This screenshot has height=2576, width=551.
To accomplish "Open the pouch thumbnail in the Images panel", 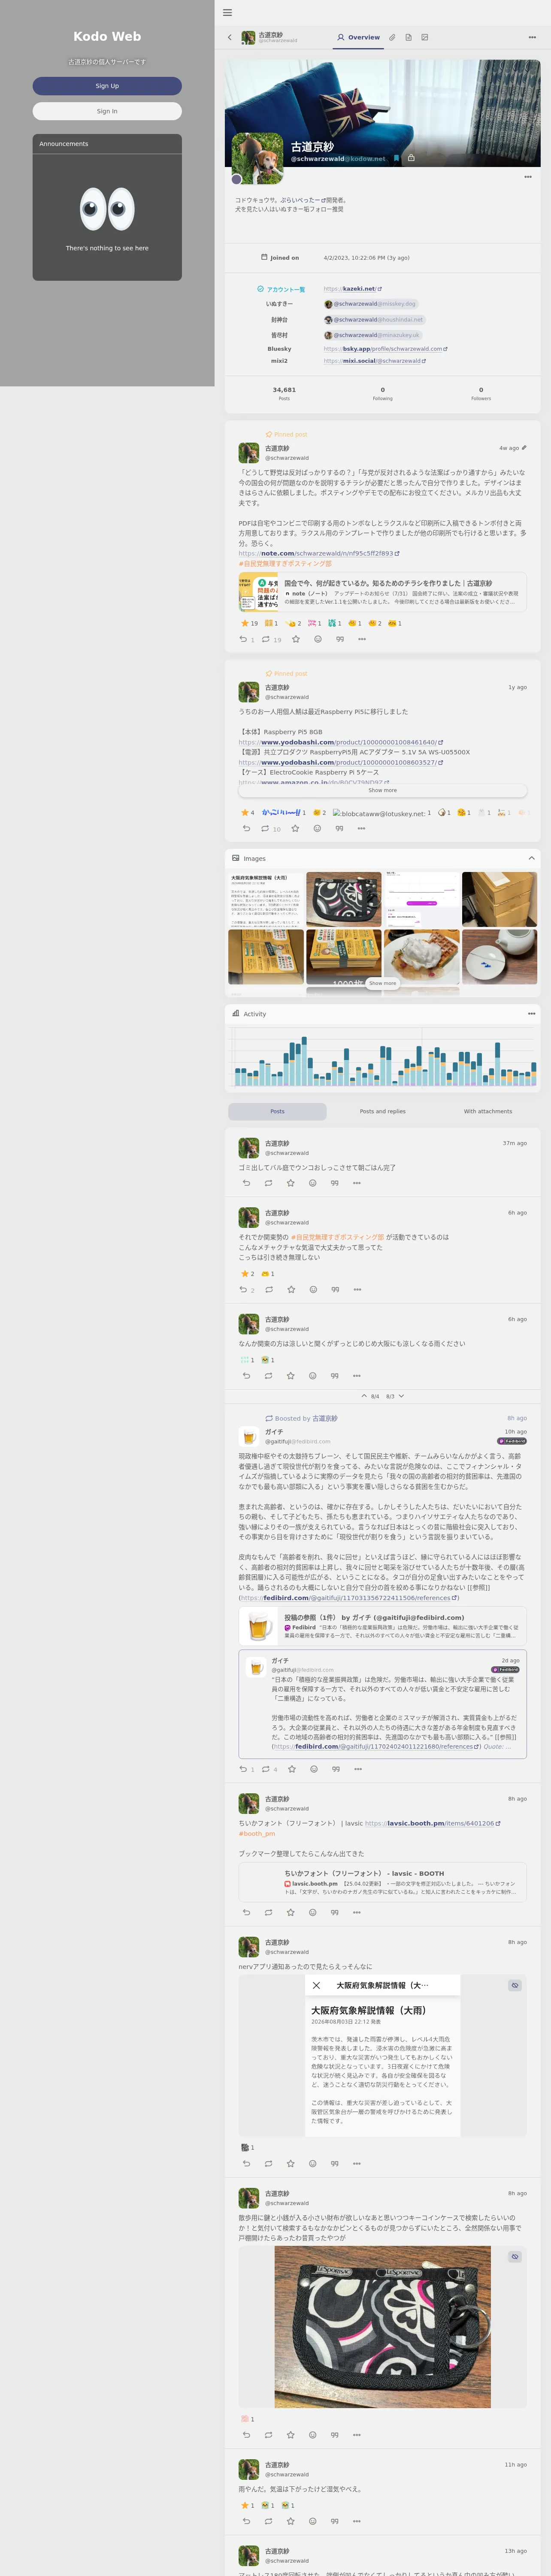I will point(344,899).
